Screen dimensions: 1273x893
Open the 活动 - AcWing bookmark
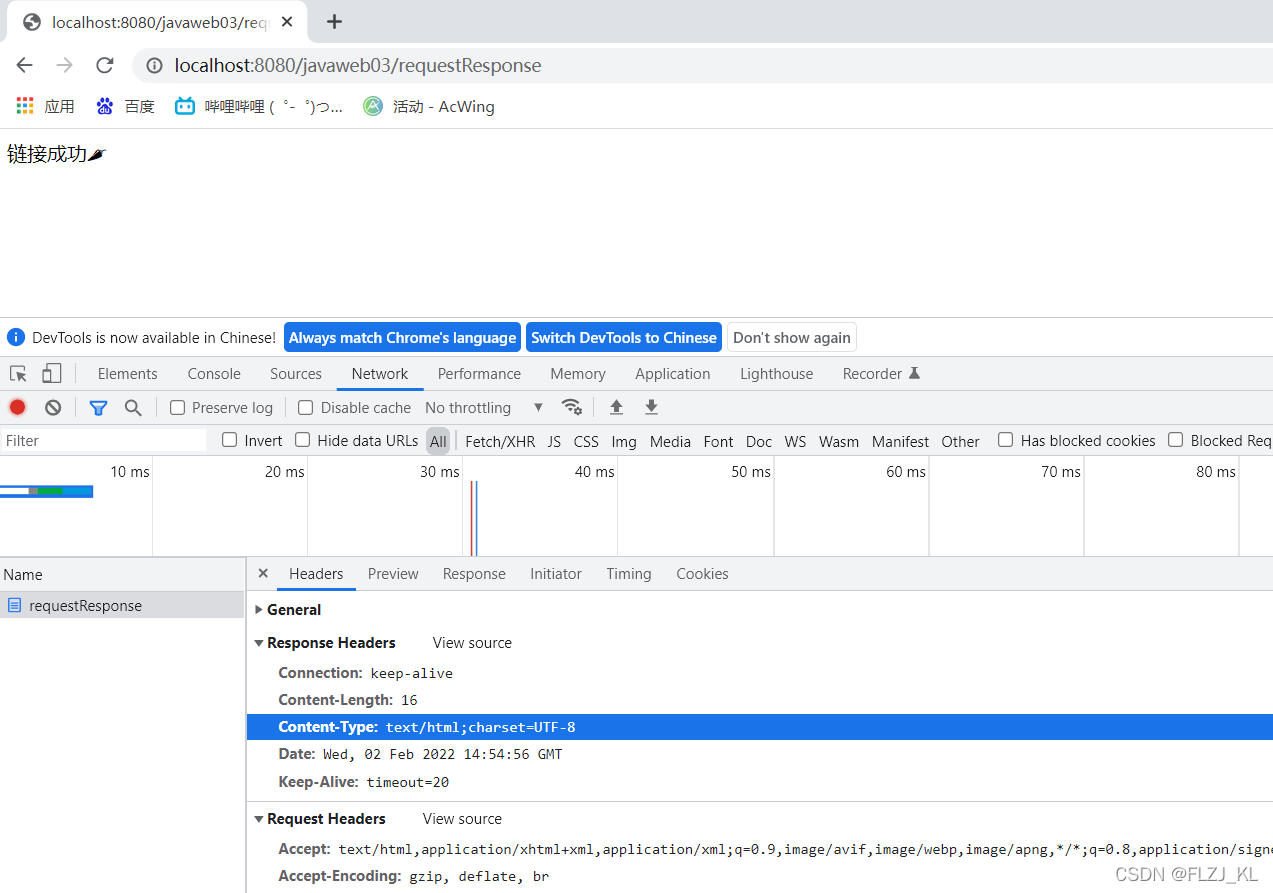click(x=429, y=106)
